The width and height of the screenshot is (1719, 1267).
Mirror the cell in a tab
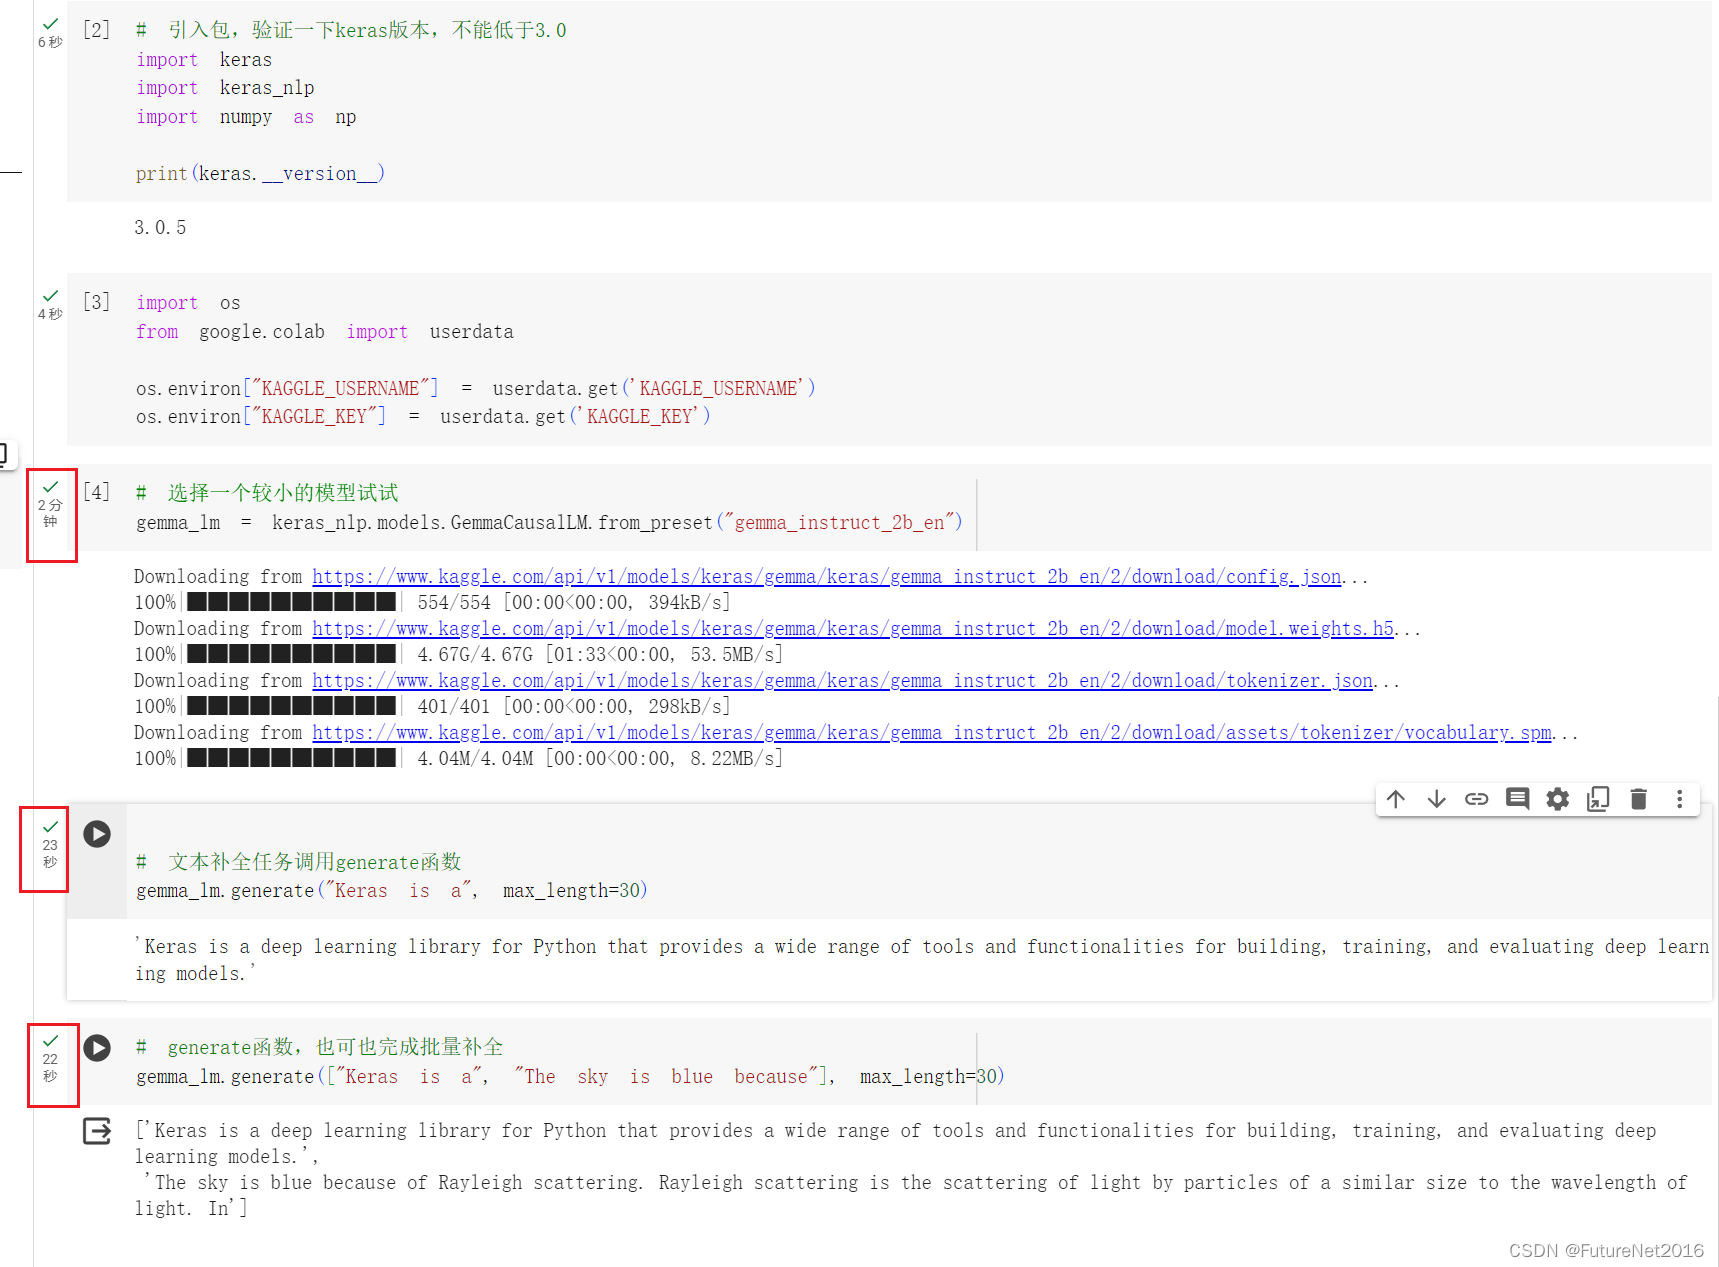1598,798
